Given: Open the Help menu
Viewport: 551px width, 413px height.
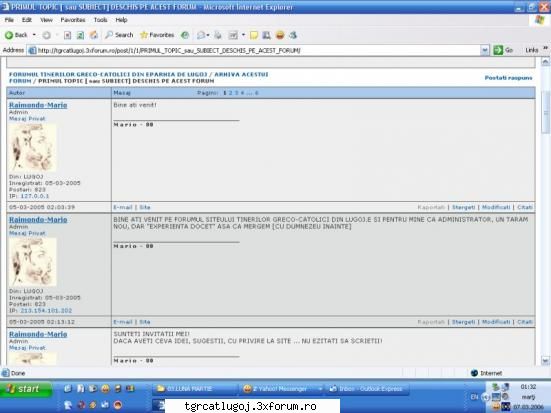Looking at the screenshot, I should 121,20.
